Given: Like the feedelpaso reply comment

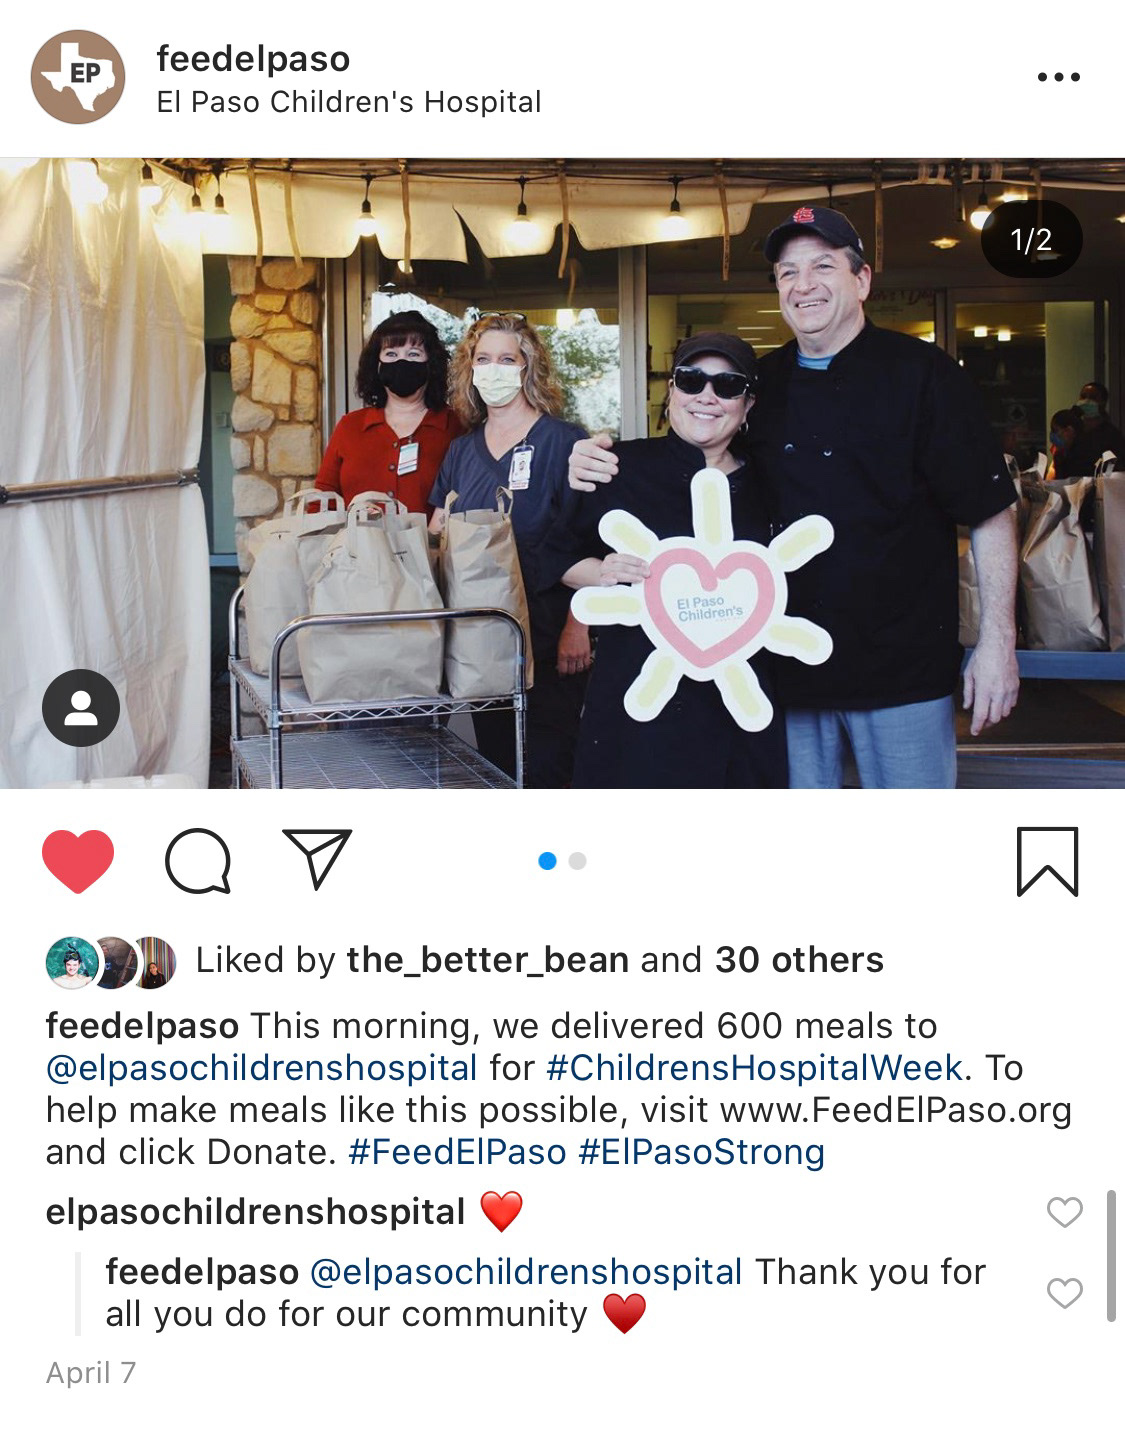Looking at the screenshot, I should [x=1064, y=1293].
